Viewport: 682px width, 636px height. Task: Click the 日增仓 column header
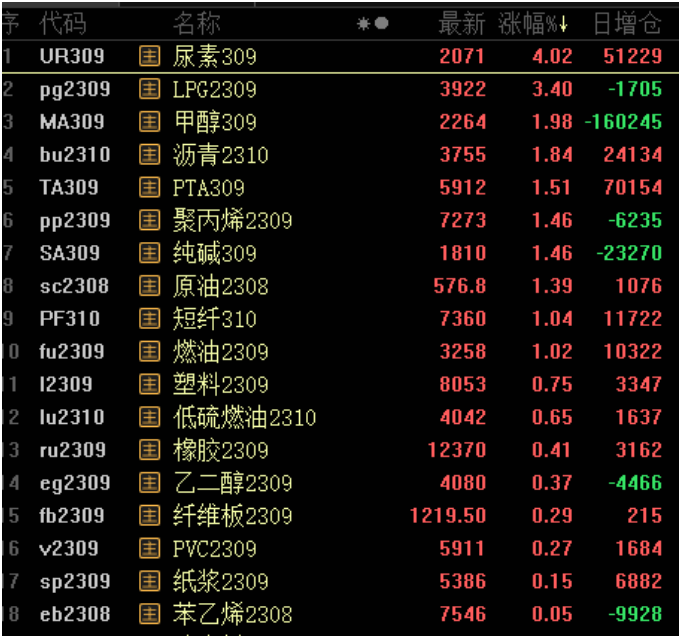(x=627, y=23)
